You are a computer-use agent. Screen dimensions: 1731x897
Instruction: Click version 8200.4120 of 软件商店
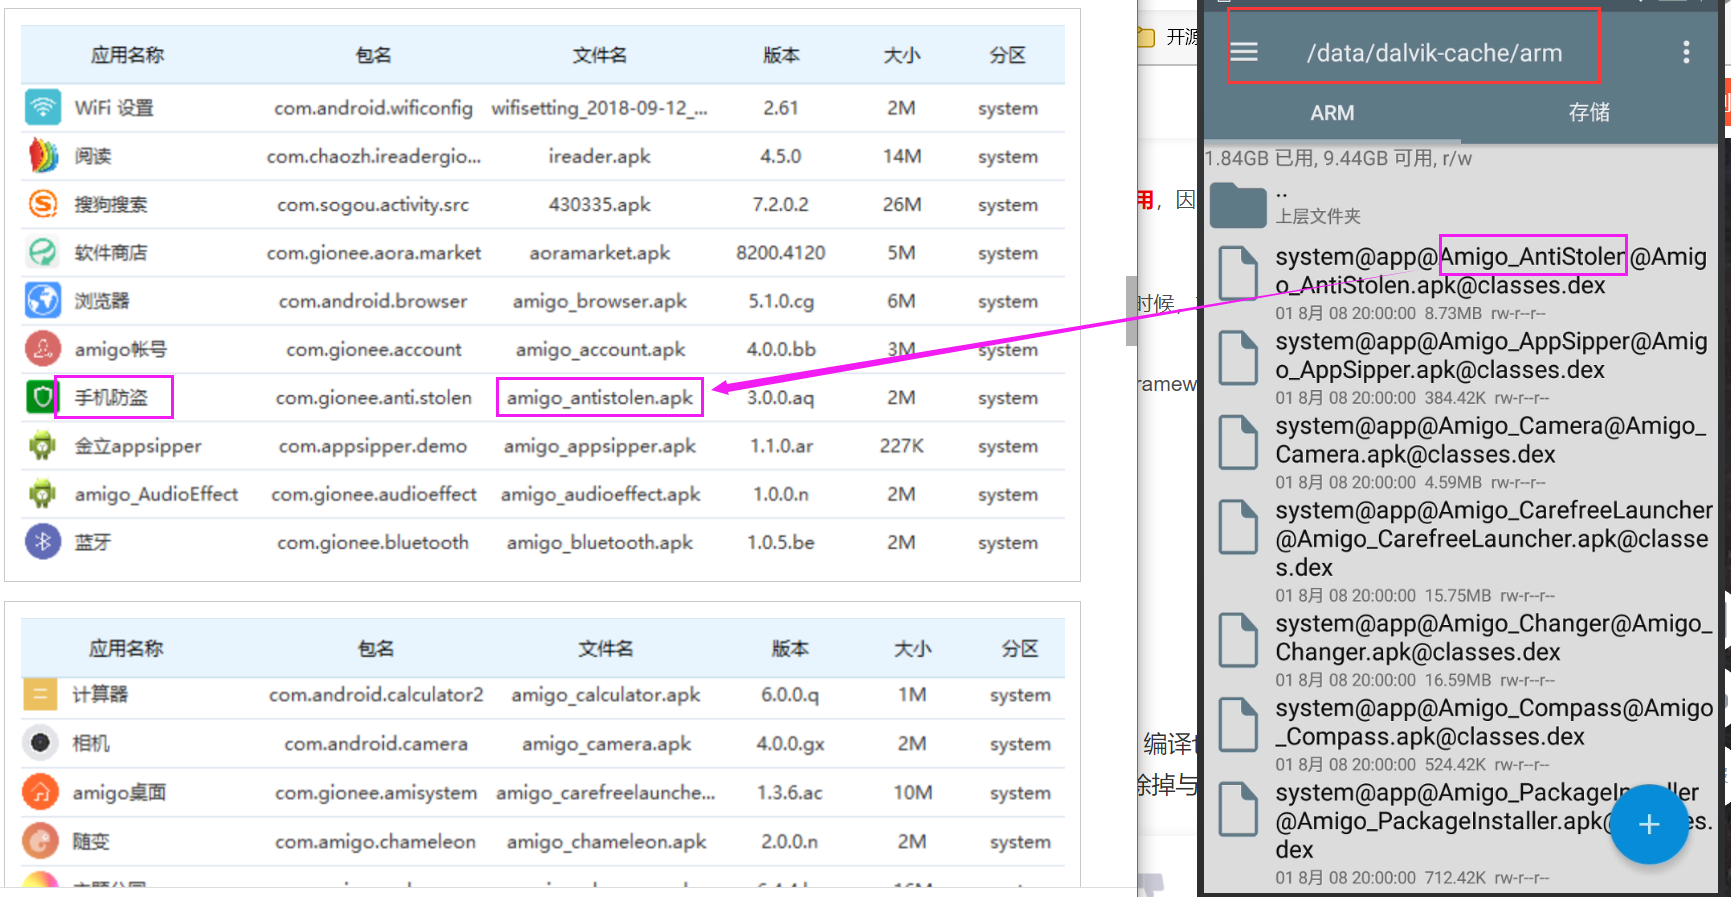[x=781, y=252]
